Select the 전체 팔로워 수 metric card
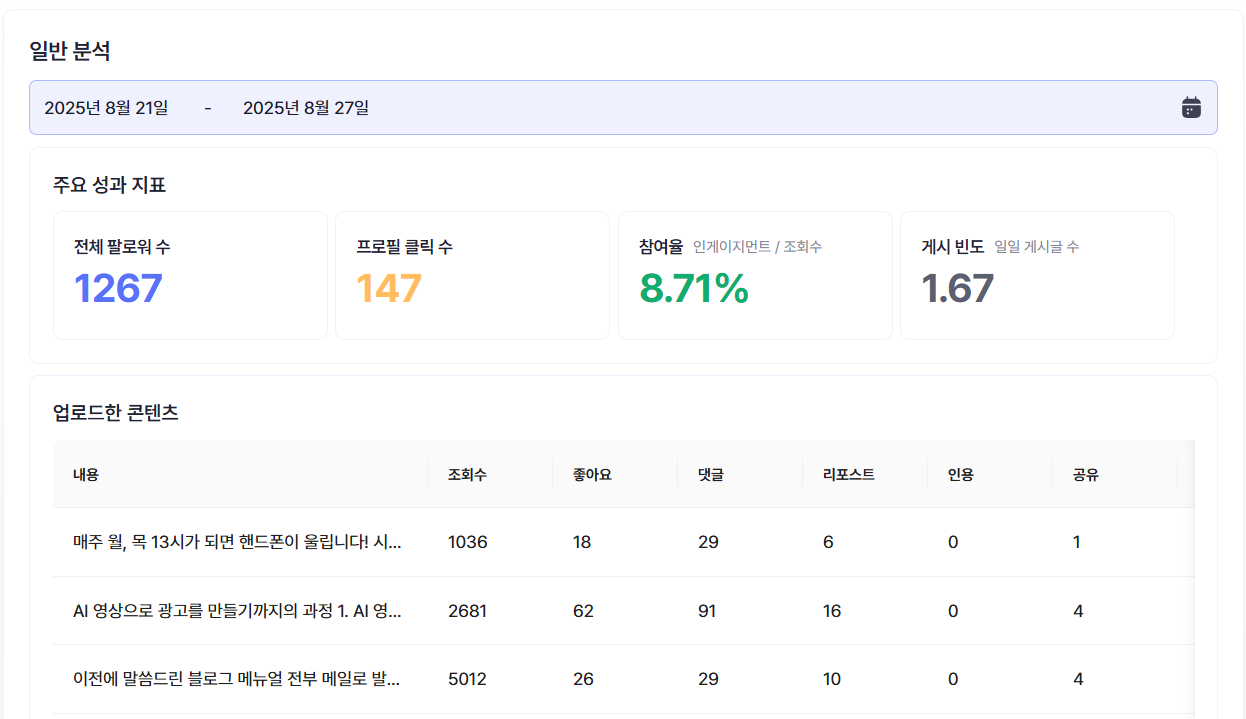Image resolution: width=1246 pixels, height=719 pixels. [x=190, y=274]
